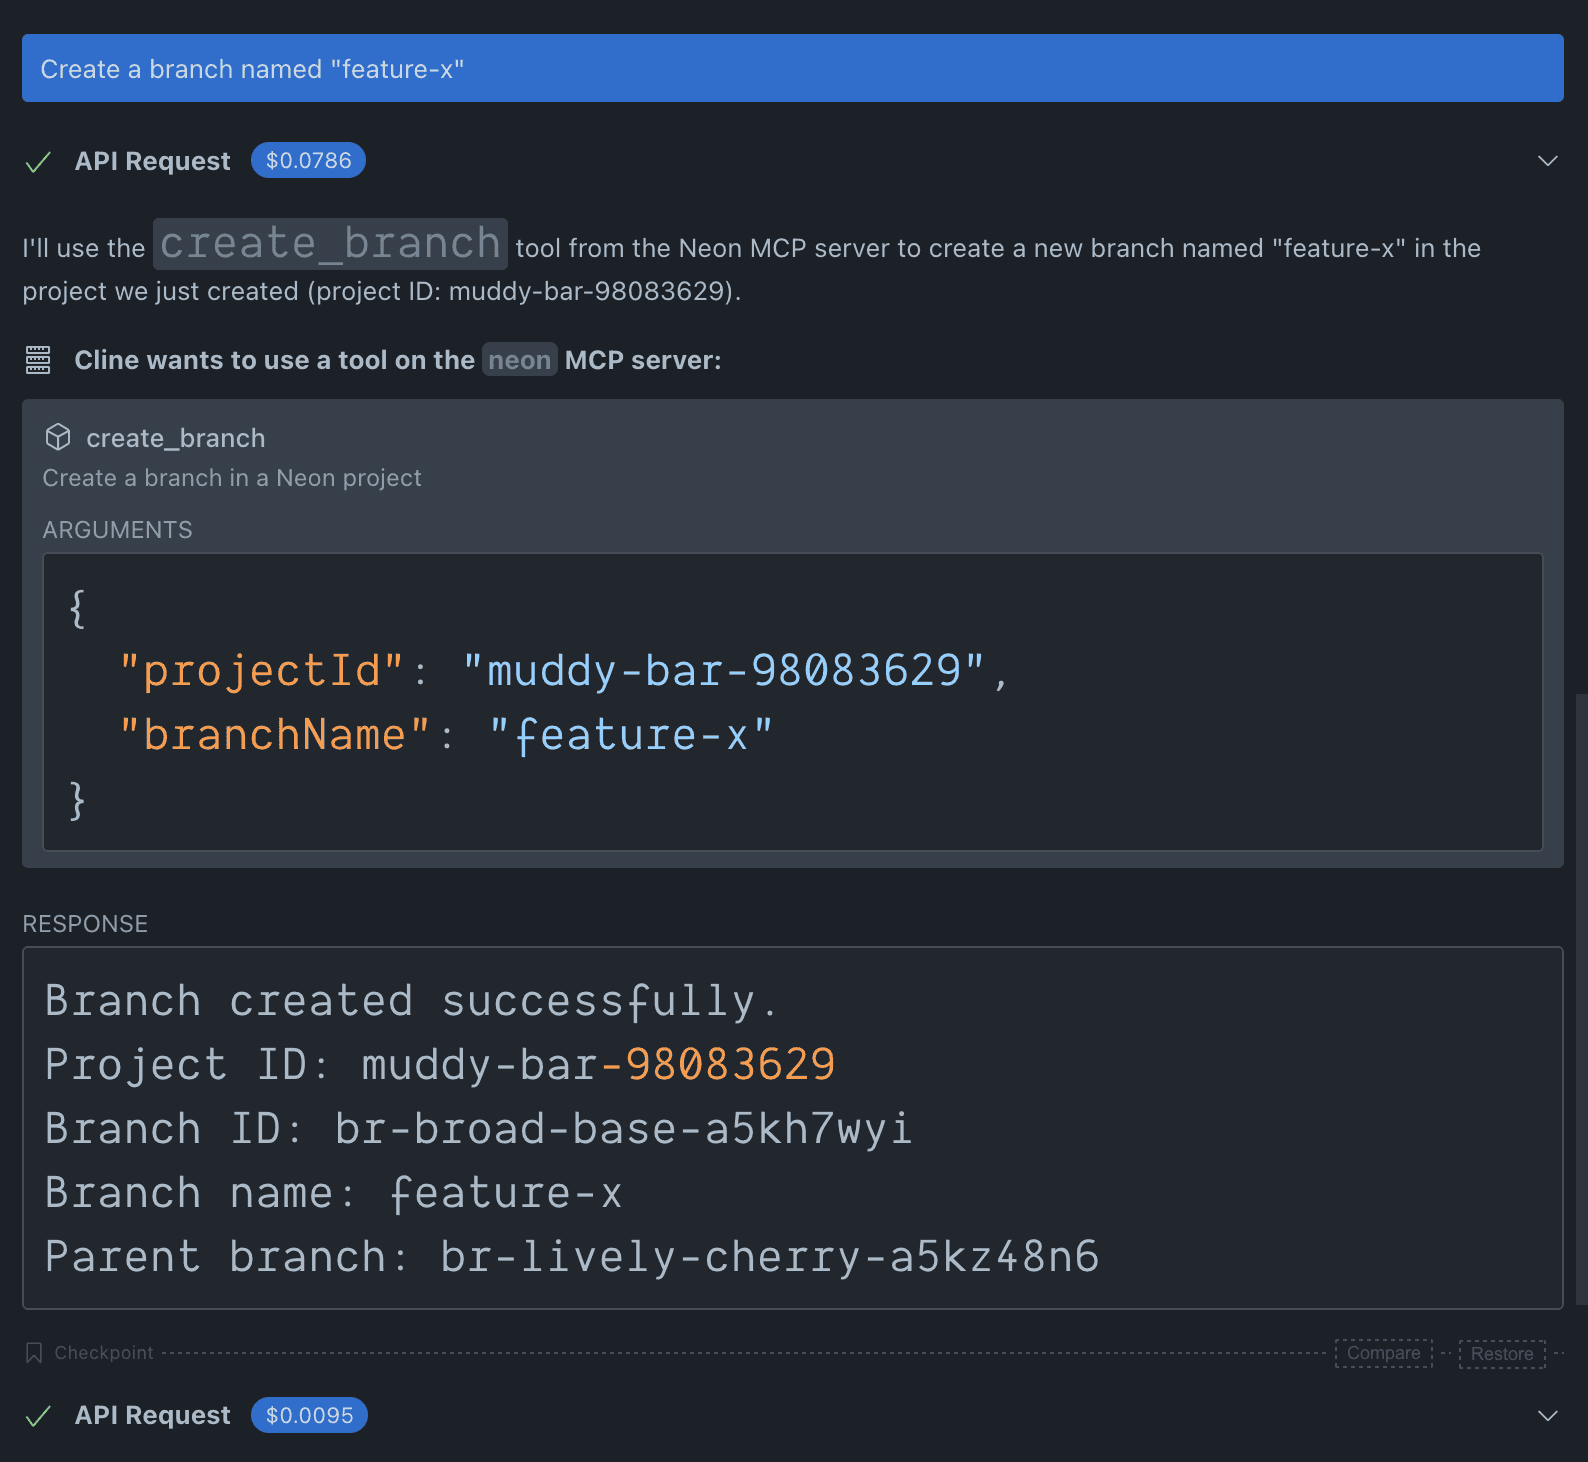Click the MCP server icon next to 'Cline wants'
This screenshot has height=1462, width=1588.
(x=38, y=360)
